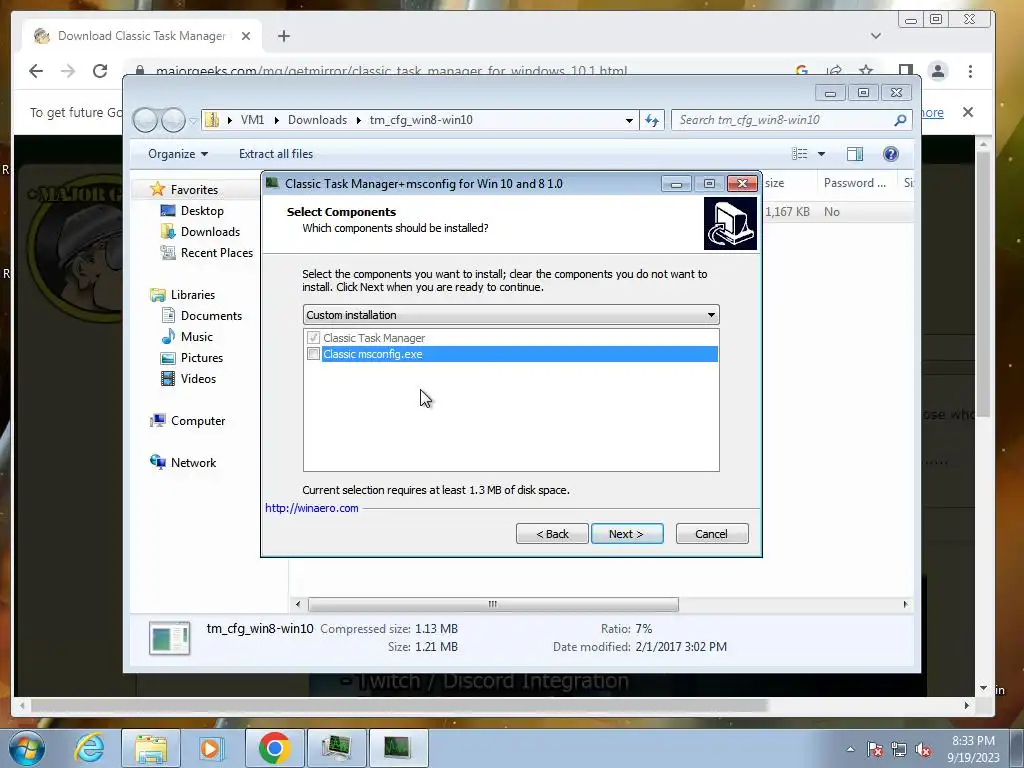Open Explorer help icon
Screen dimensions: 1024x768
tap(891, 153)
